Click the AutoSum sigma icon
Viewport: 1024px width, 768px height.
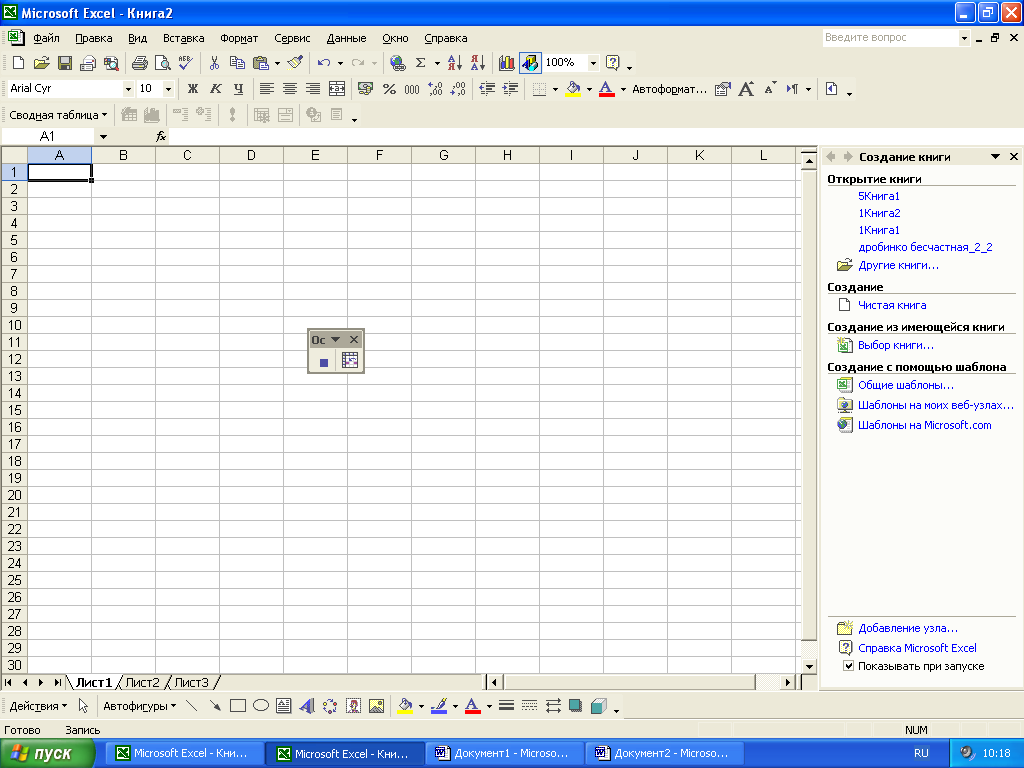pyautogui.click(x=421, y=63)
